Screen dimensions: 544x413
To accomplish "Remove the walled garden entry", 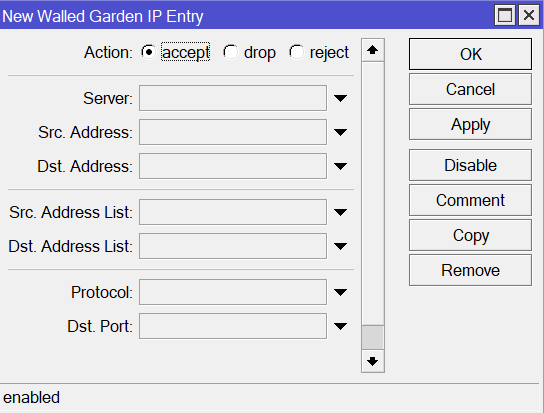I will (x=470, y=270).
